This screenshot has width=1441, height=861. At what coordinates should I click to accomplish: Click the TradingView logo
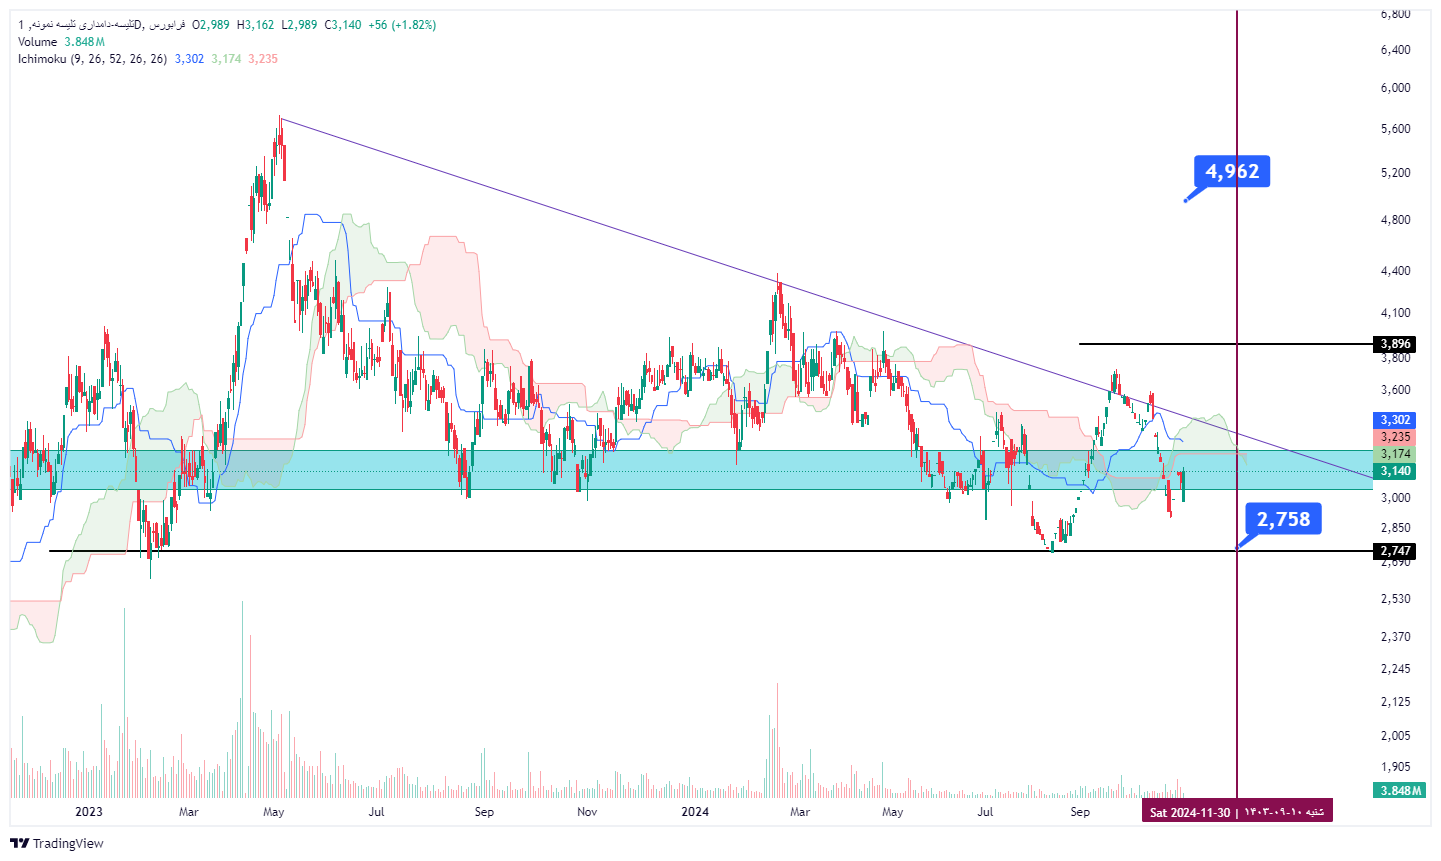57,843
